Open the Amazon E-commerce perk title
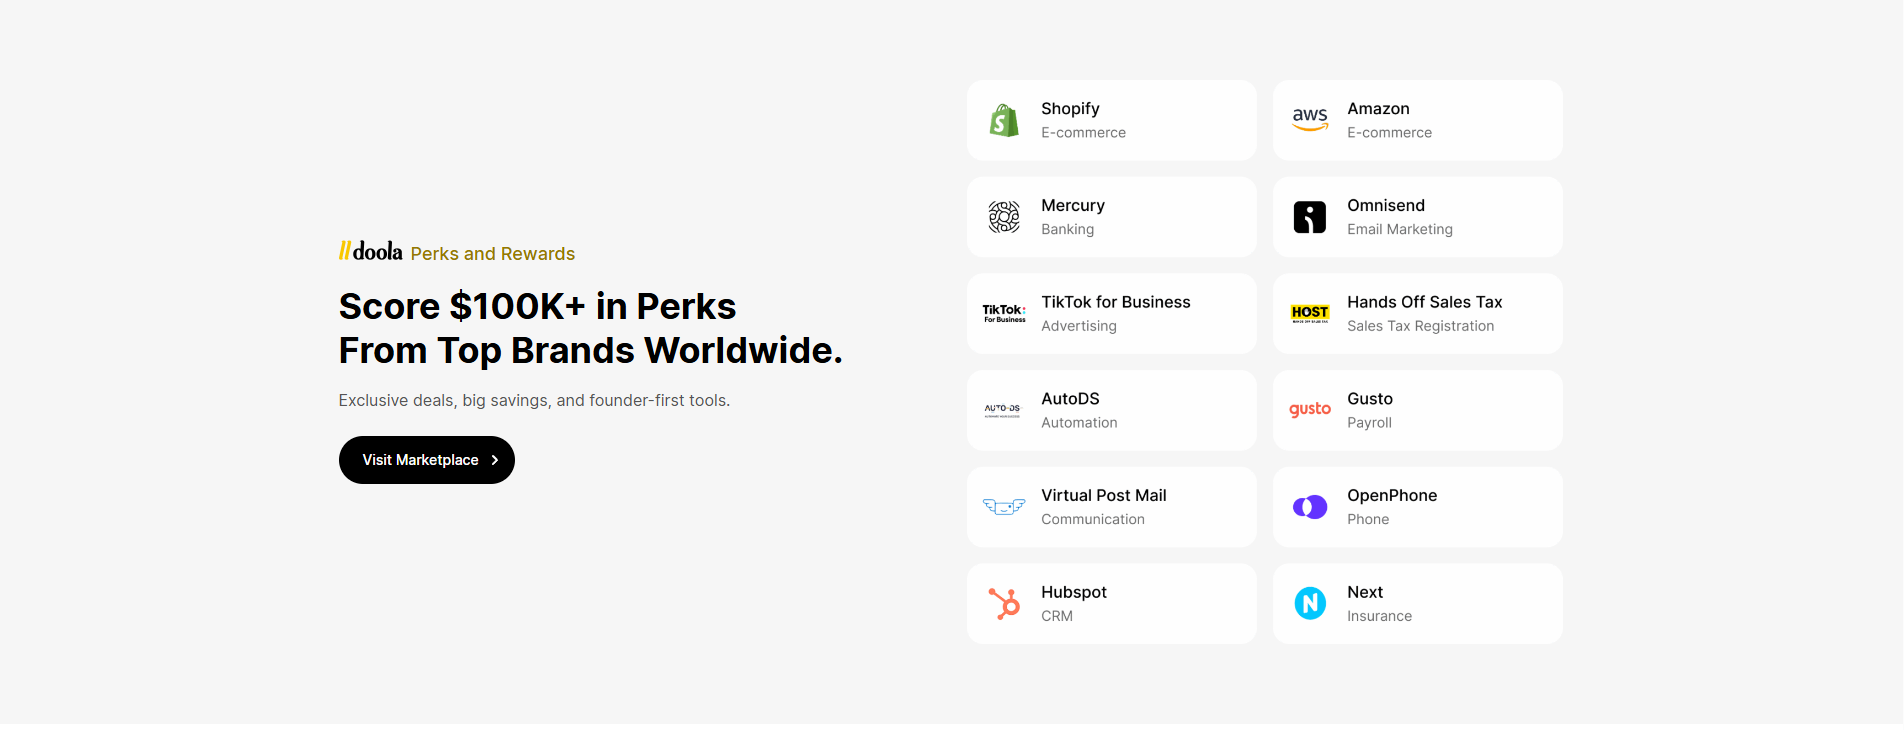The width and height of the screenshot is (1904, 730). click(x=1378, y=109)
